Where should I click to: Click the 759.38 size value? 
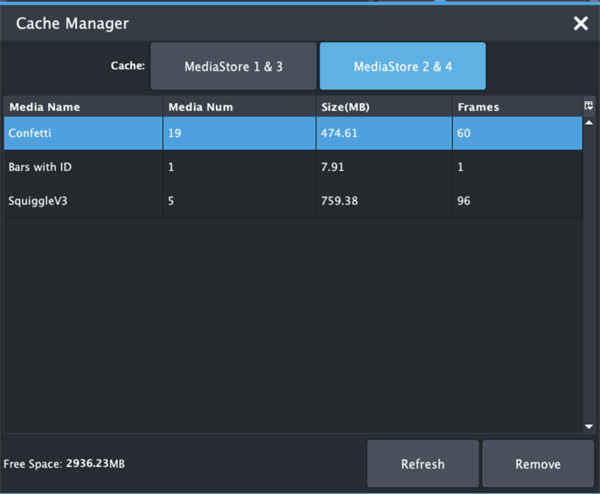pyautogui.click(x=384, y=201)
